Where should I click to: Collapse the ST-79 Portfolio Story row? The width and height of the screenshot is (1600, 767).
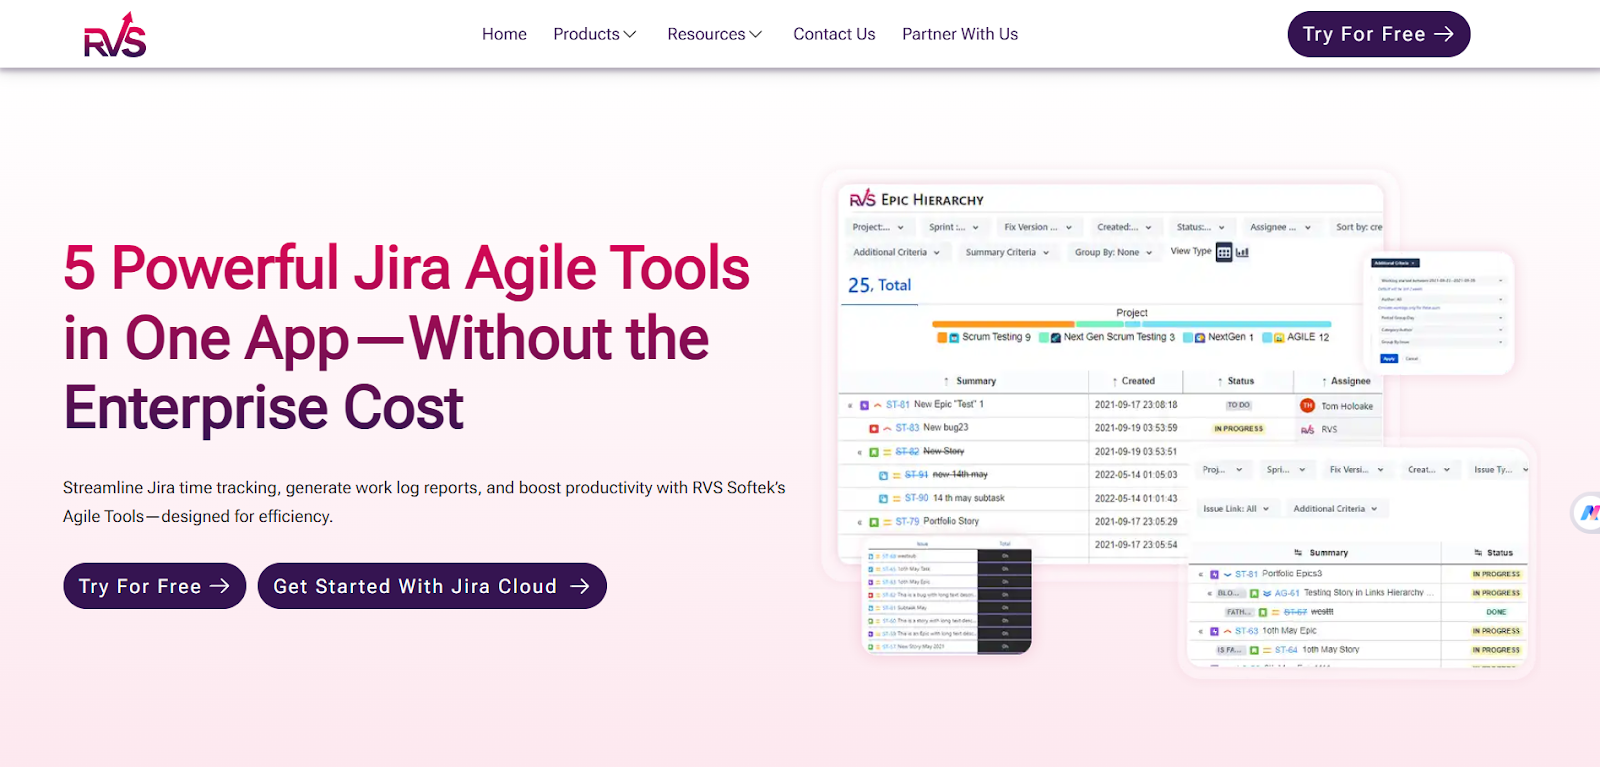[860, 523]
